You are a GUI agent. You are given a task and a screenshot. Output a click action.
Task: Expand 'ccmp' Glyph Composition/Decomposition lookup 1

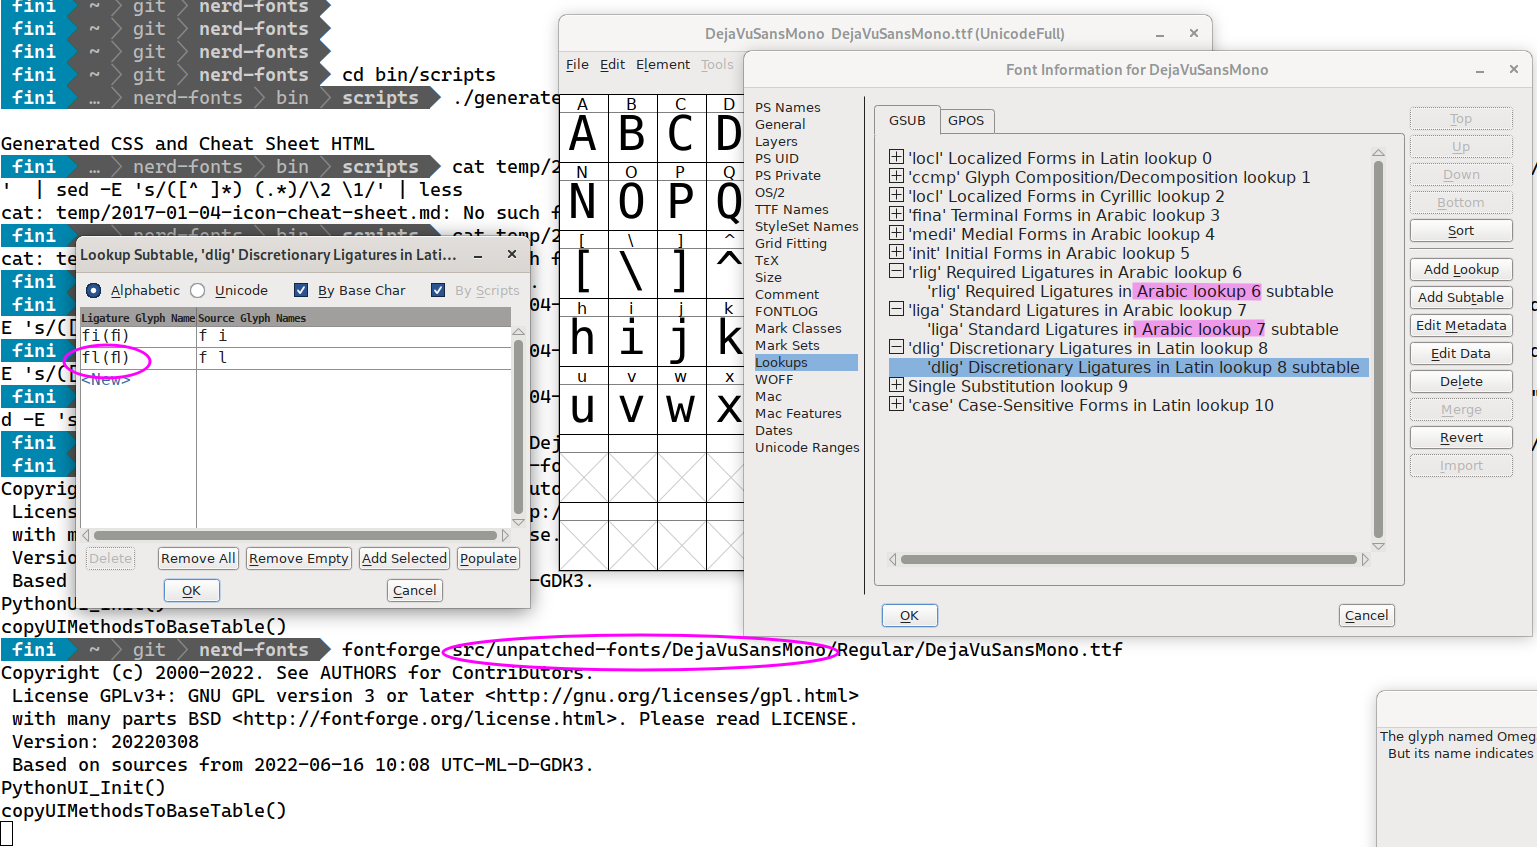pyautogui.click(x=895, y=177)
